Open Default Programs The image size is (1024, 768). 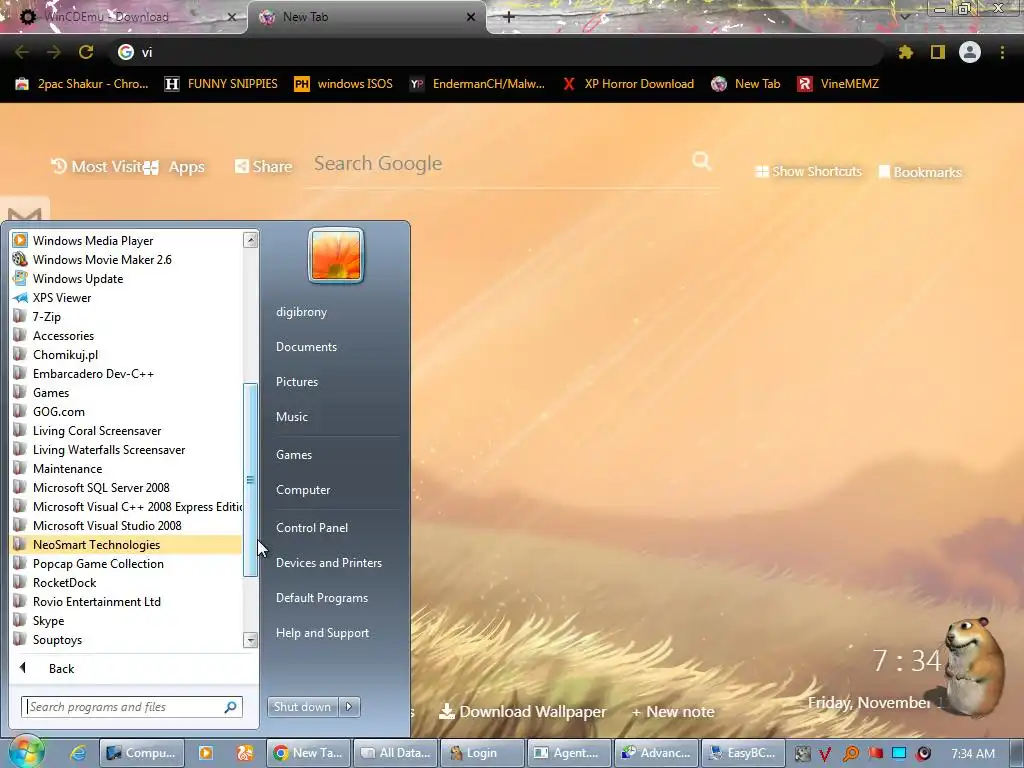click(x=321, y=598)
